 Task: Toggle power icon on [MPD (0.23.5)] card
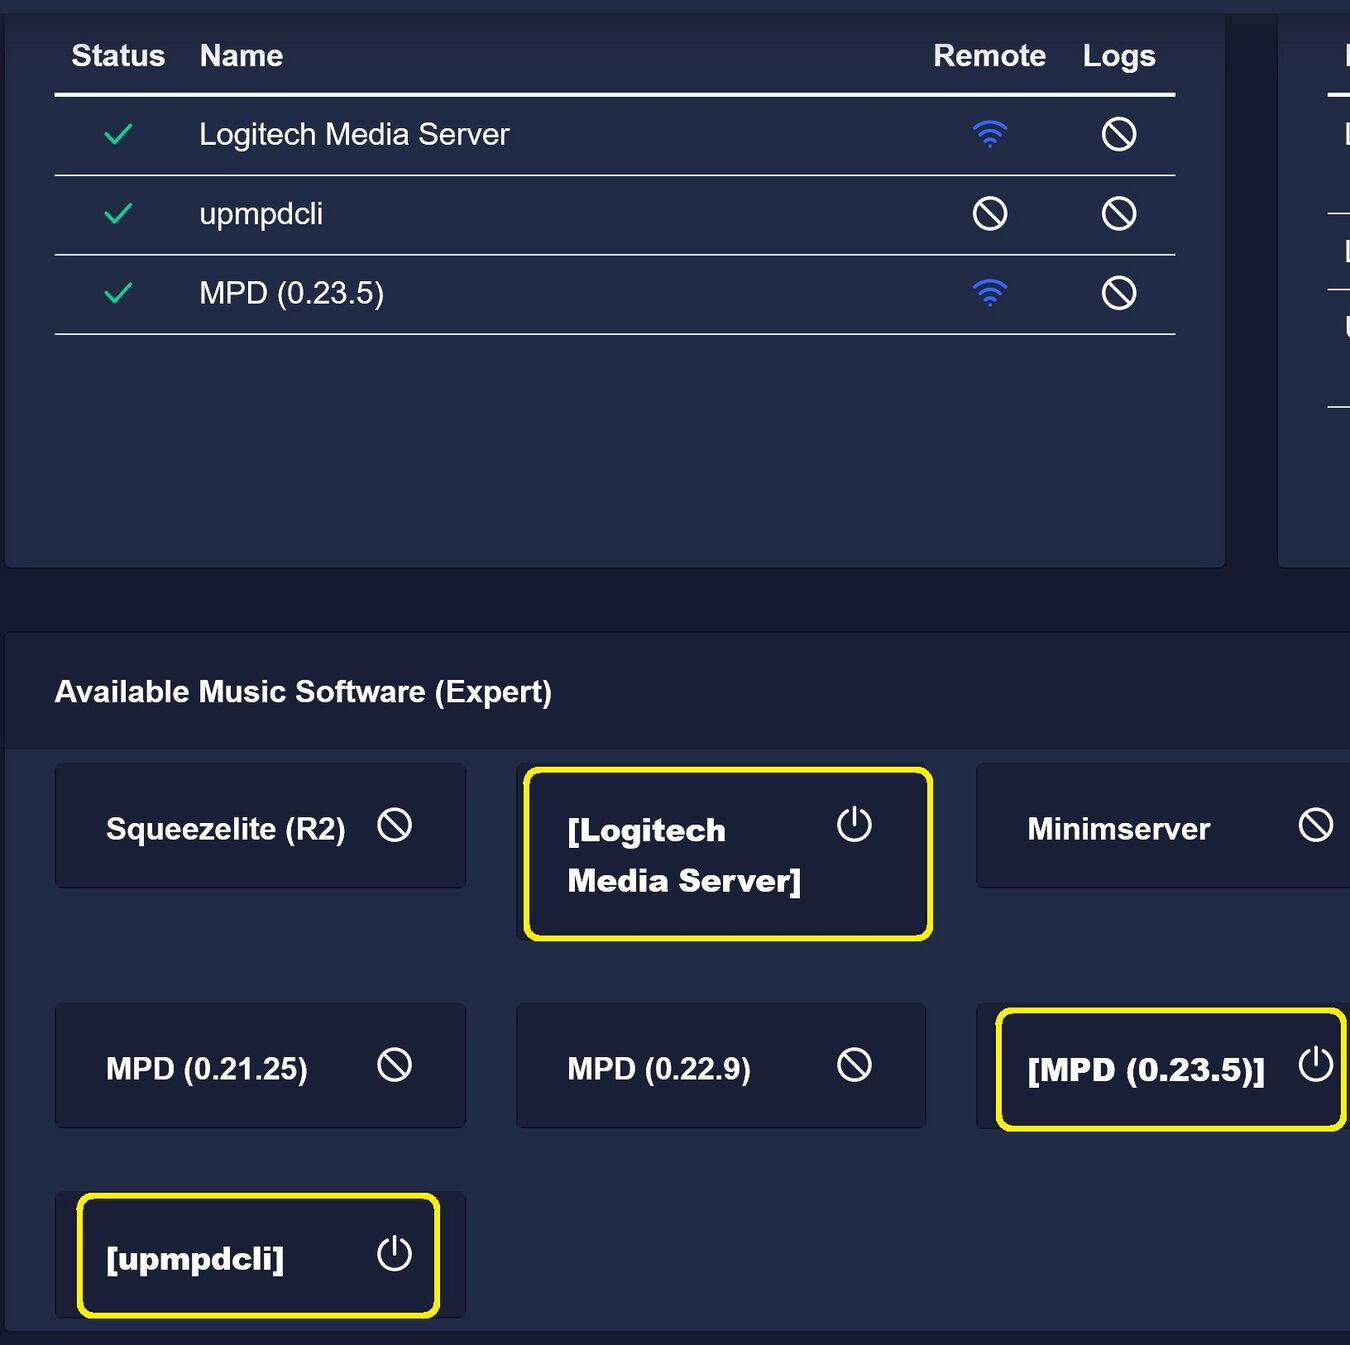pos(1316,1064)
